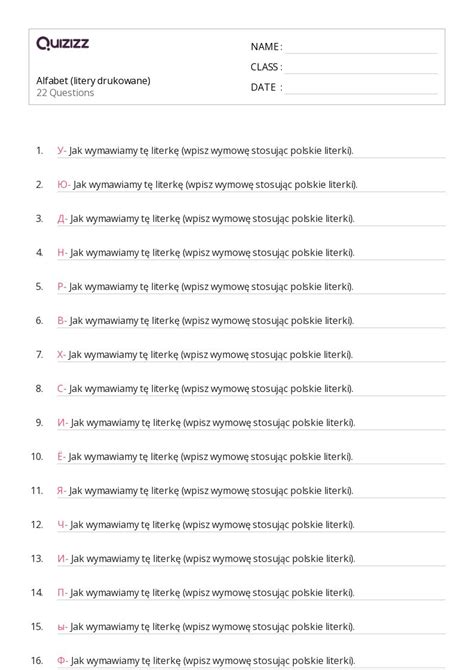Click the 22 Questions text
474x670 pixels.
click(65, 93)
